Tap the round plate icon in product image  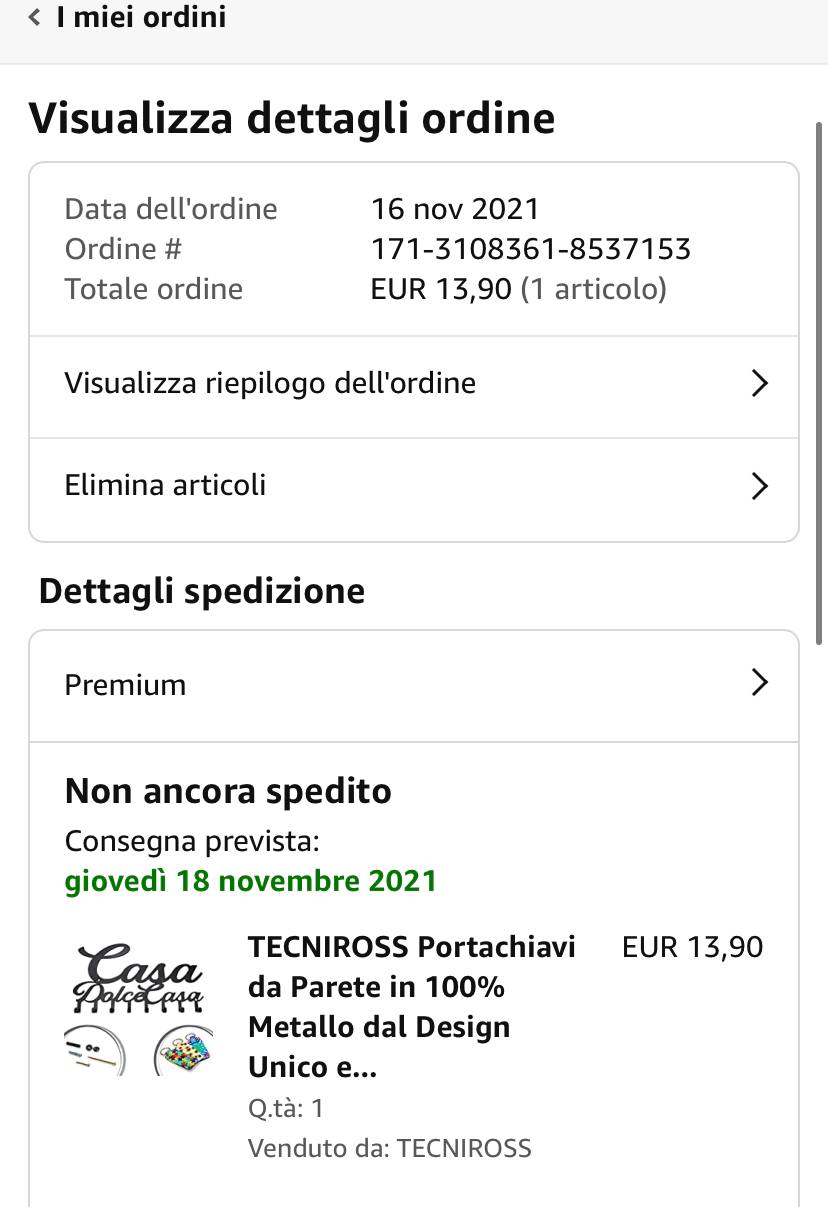(96, 1051)
